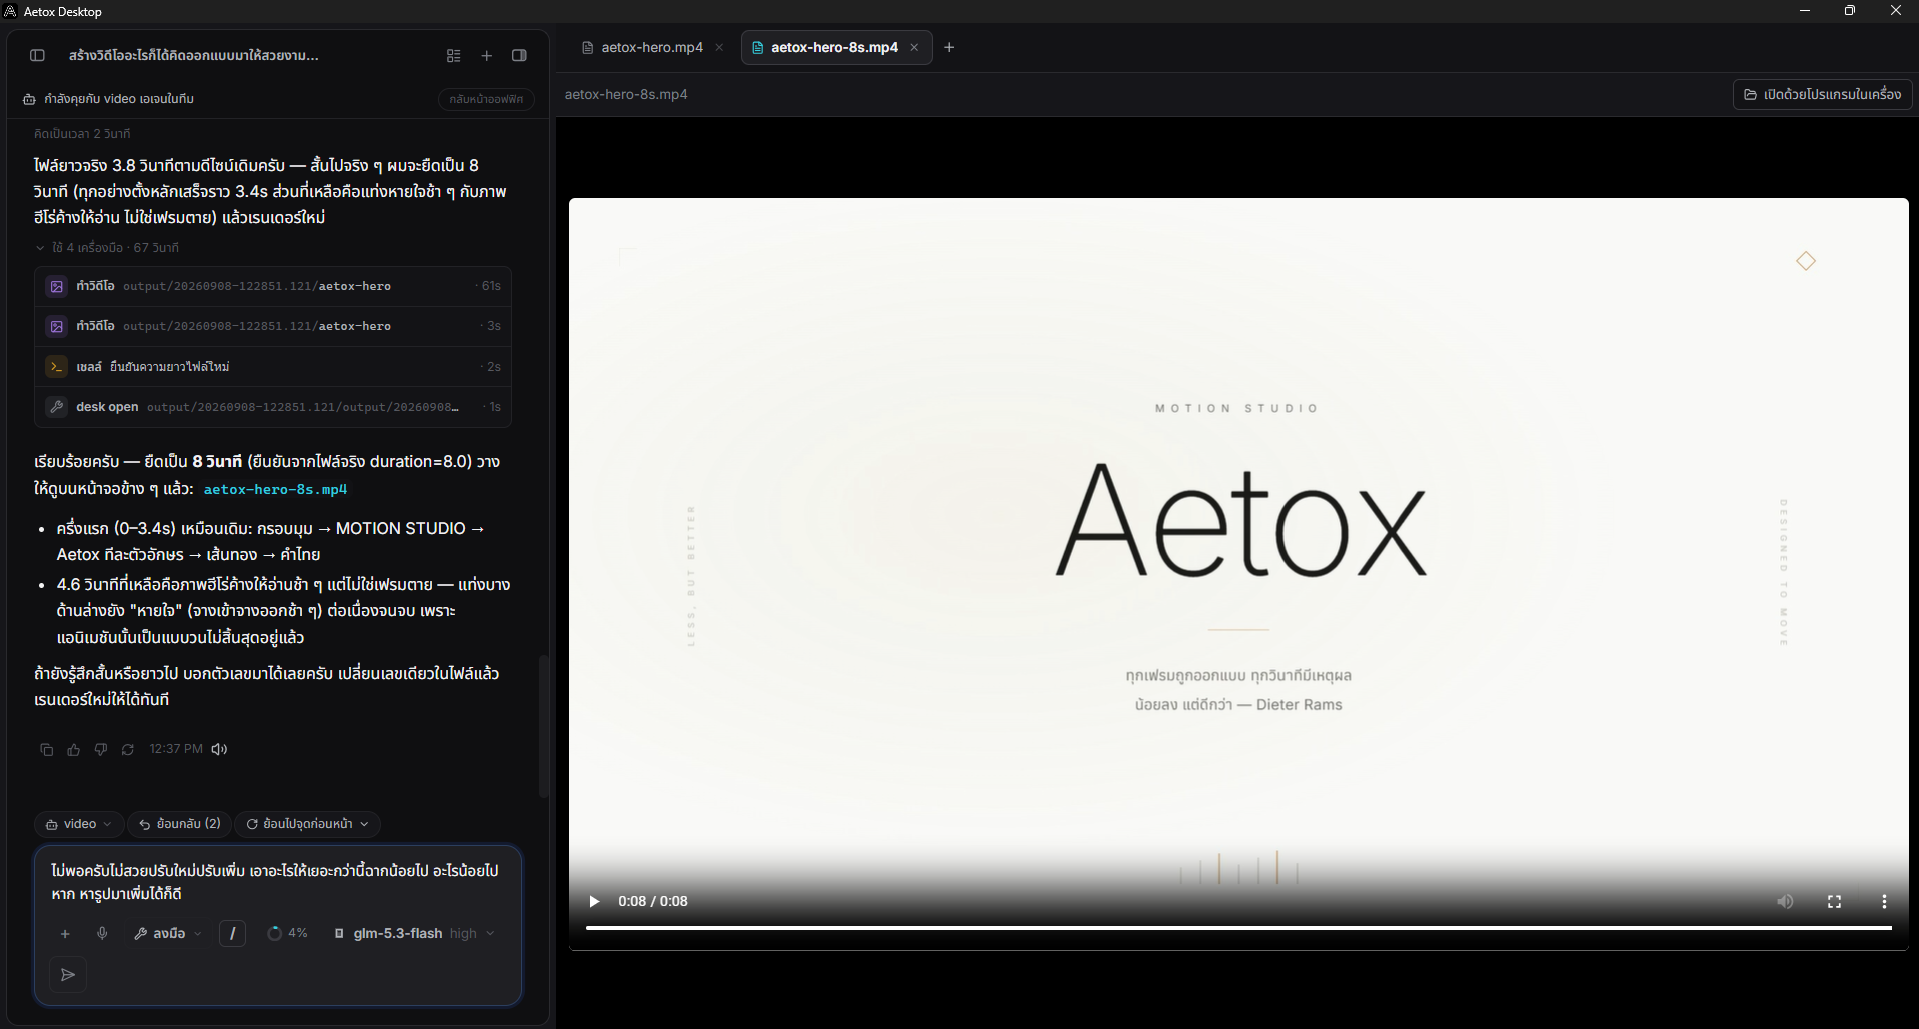Viewport: 1919px width, 1029px height.
Task: Collapse the 'ใช้ 4 เครื่องมือ · 67 วินาที' section
Action: coord(106,247)
